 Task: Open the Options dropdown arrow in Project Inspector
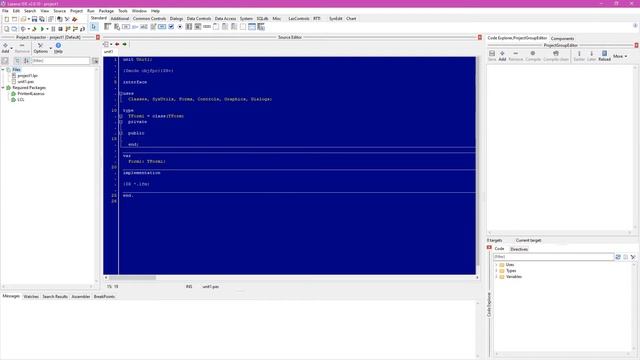click(51, 48)
